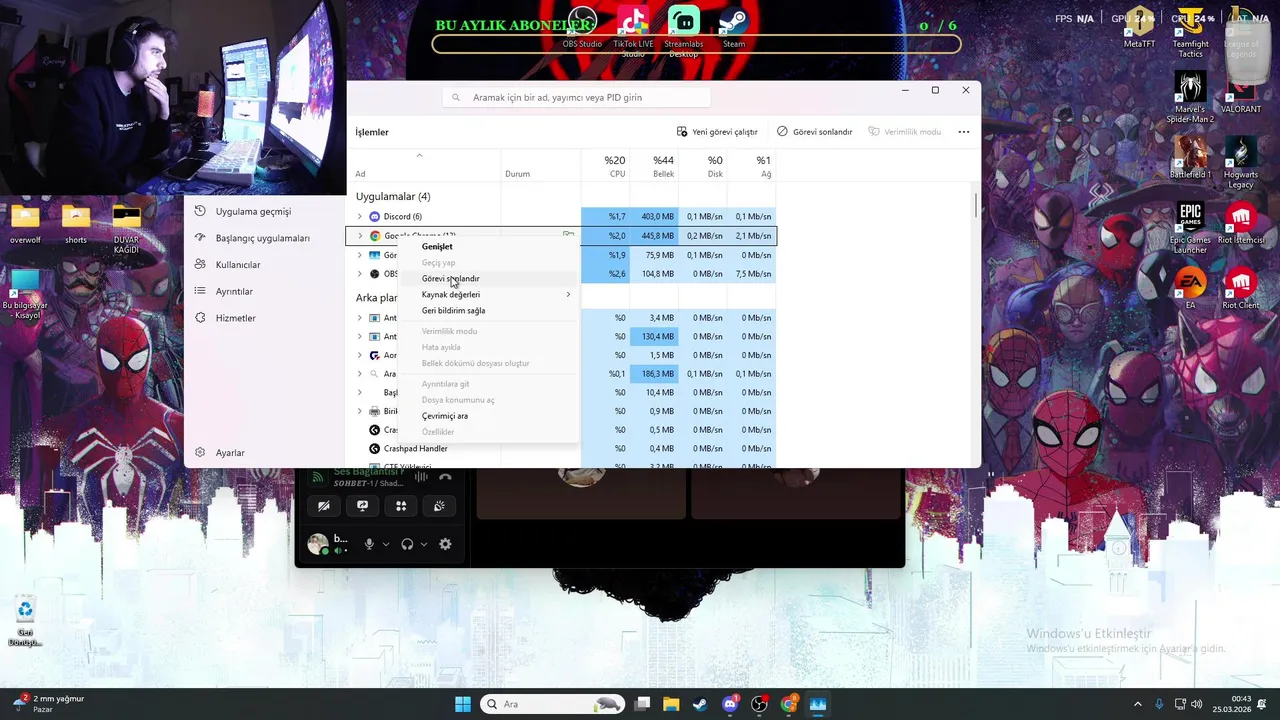Click the Crashpad Handler process icon
1280x720 pixels.
point(375,449)
